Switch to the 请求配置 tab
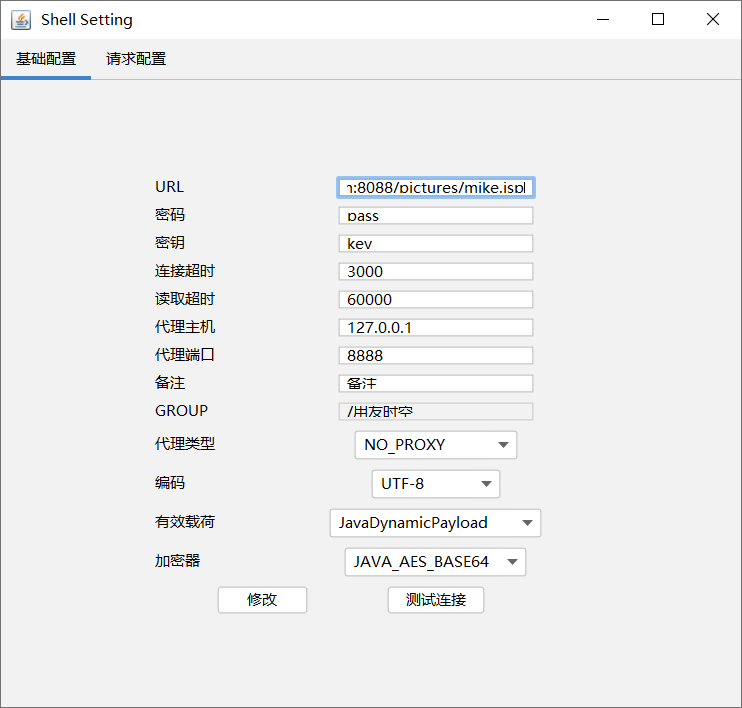The image size is (742, 708). tap(136, 59)
